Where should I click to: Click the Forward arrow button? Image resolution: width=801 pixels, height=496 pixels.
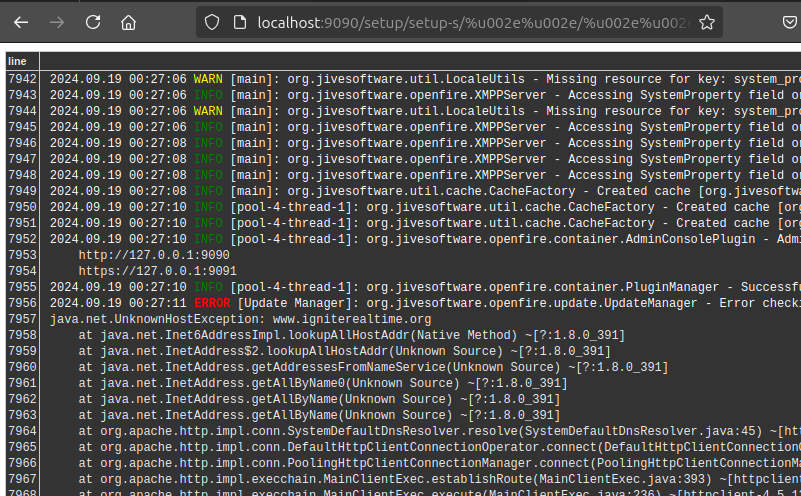pos(57,22)
